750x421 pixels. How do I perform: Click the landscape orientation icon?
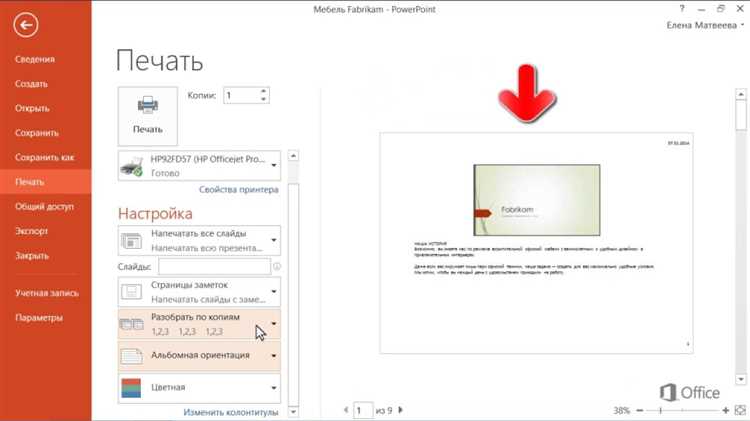point(132,356)
